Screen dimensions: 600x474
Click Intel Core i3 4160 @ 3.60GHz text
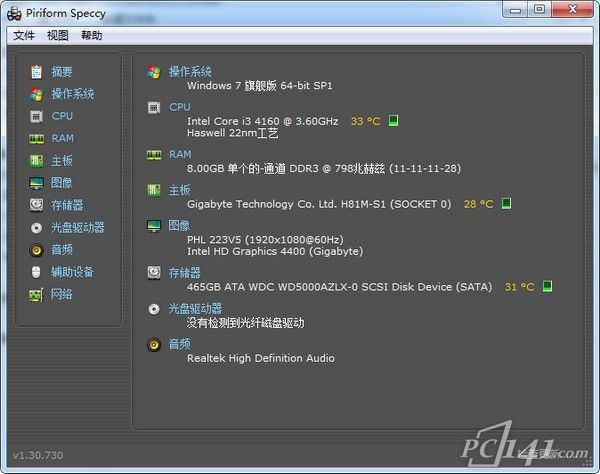point(262,121)
